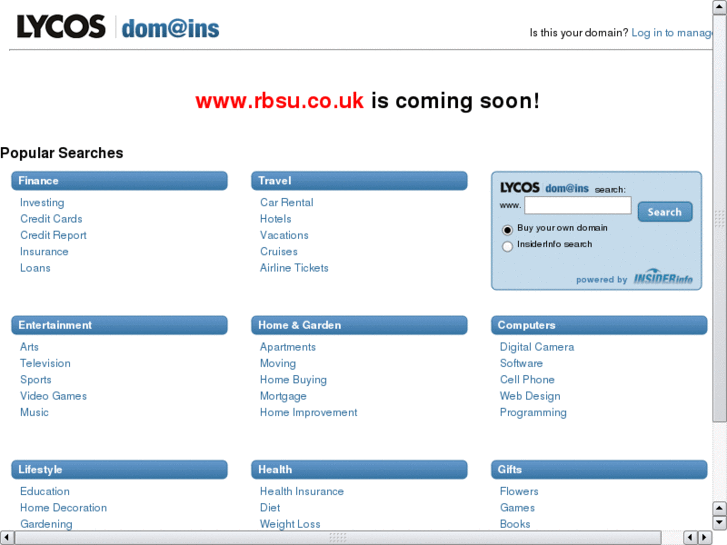Open the Books link
The height and width of the screenshot is (545, 727).
point(515,524)
